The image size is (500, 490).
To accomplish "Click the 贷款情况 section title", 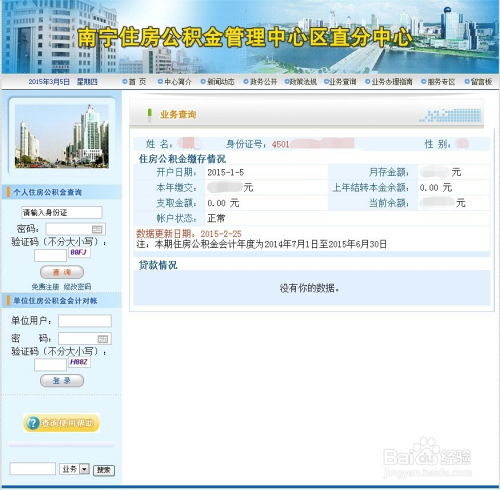I will 158,265.
